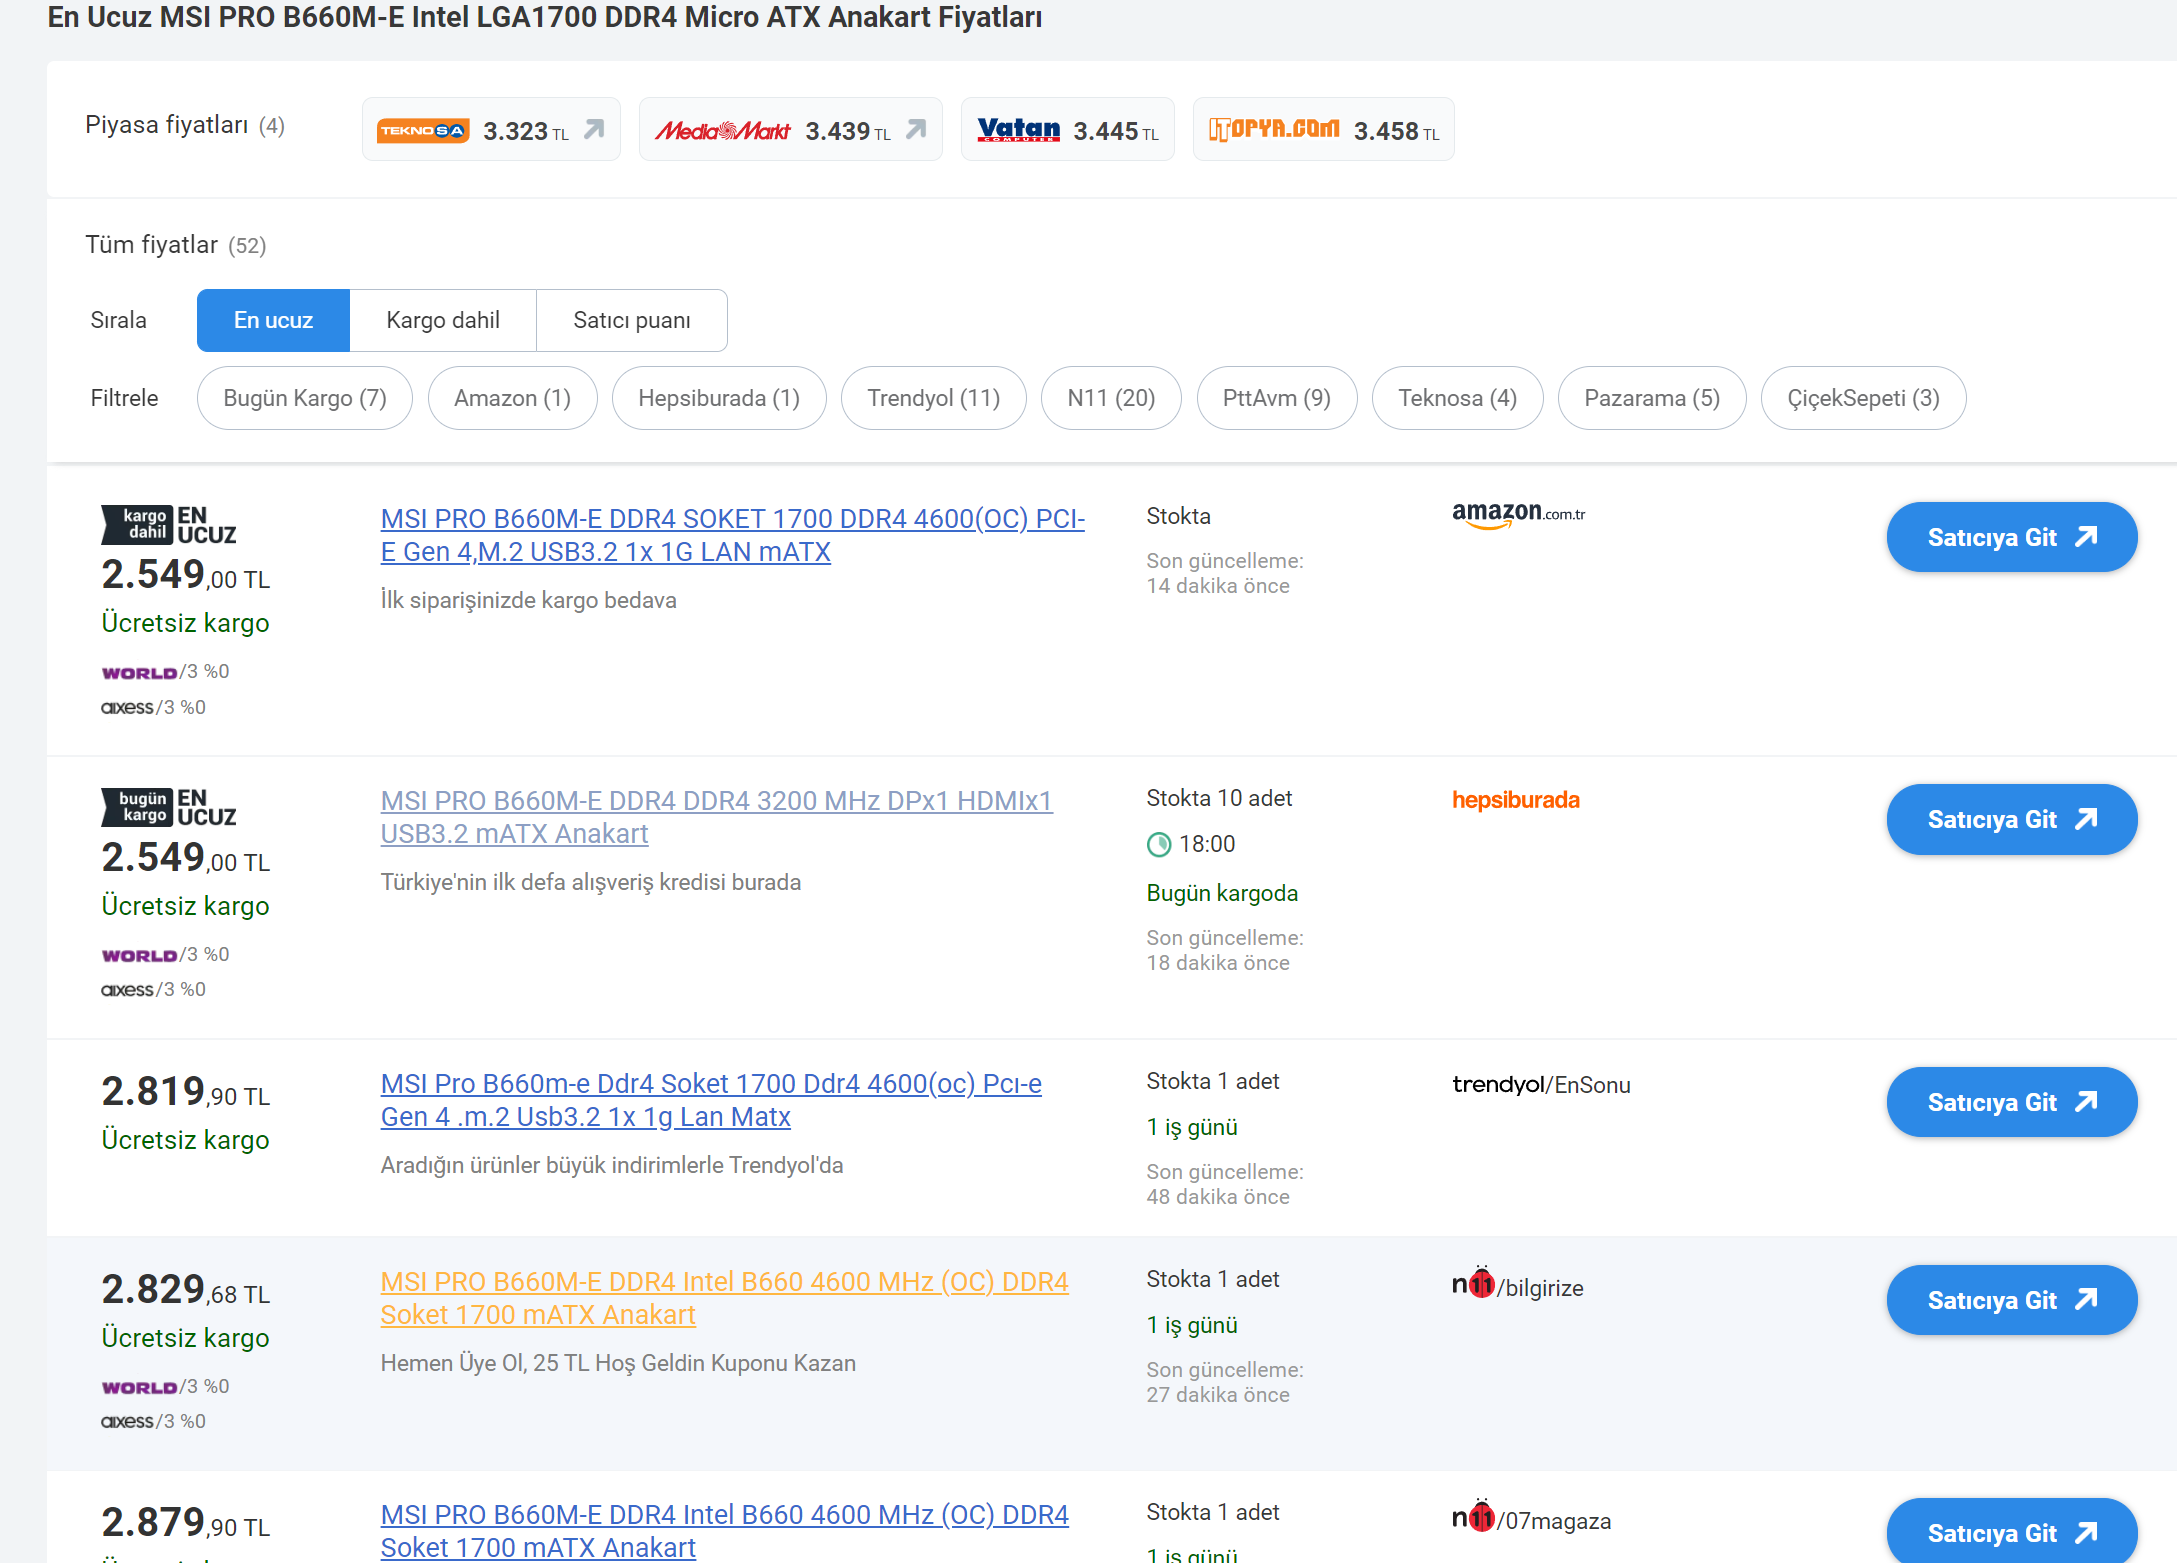Sort listings by Satıcı puanı
The image size is (2177, 1563).
[632, 320]
